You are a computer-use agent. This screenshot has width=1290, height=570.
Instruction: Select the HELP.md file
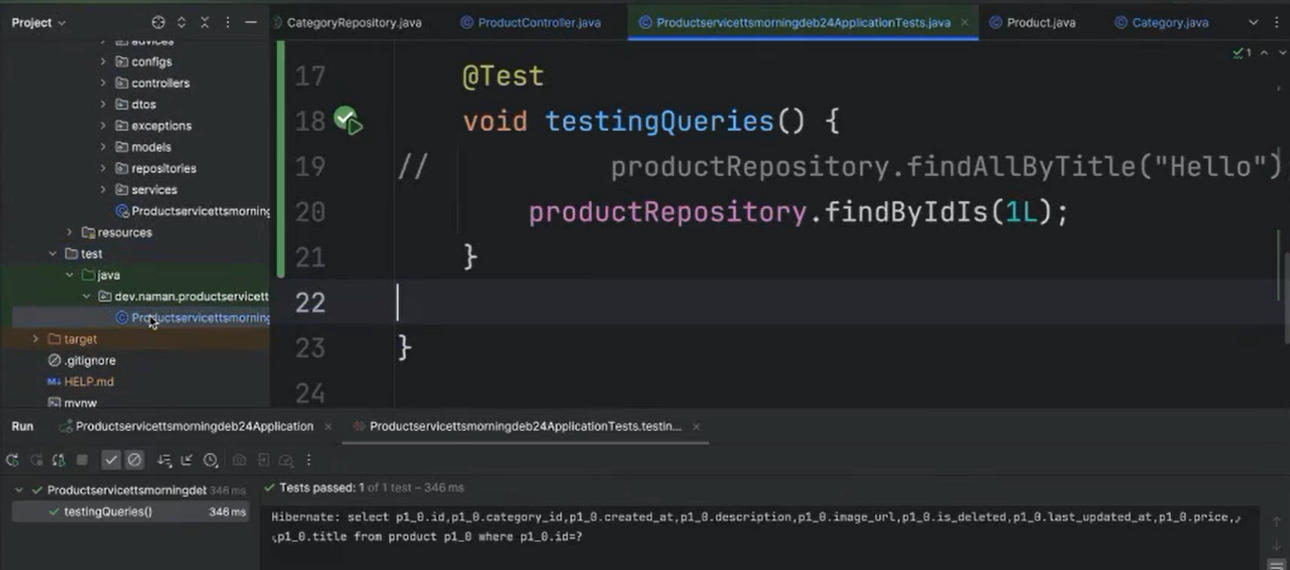80,382
